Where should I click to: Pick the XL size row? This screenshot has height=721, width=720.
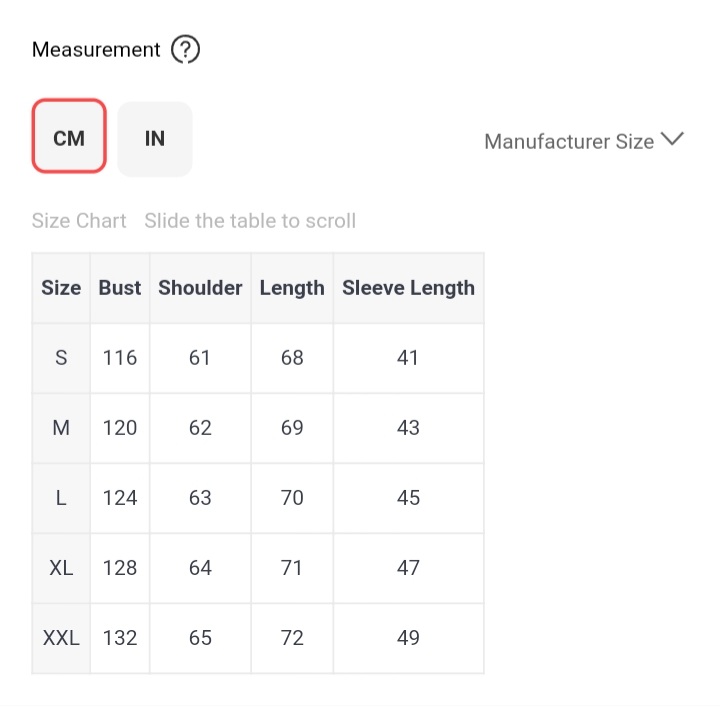tap(61, 568)
